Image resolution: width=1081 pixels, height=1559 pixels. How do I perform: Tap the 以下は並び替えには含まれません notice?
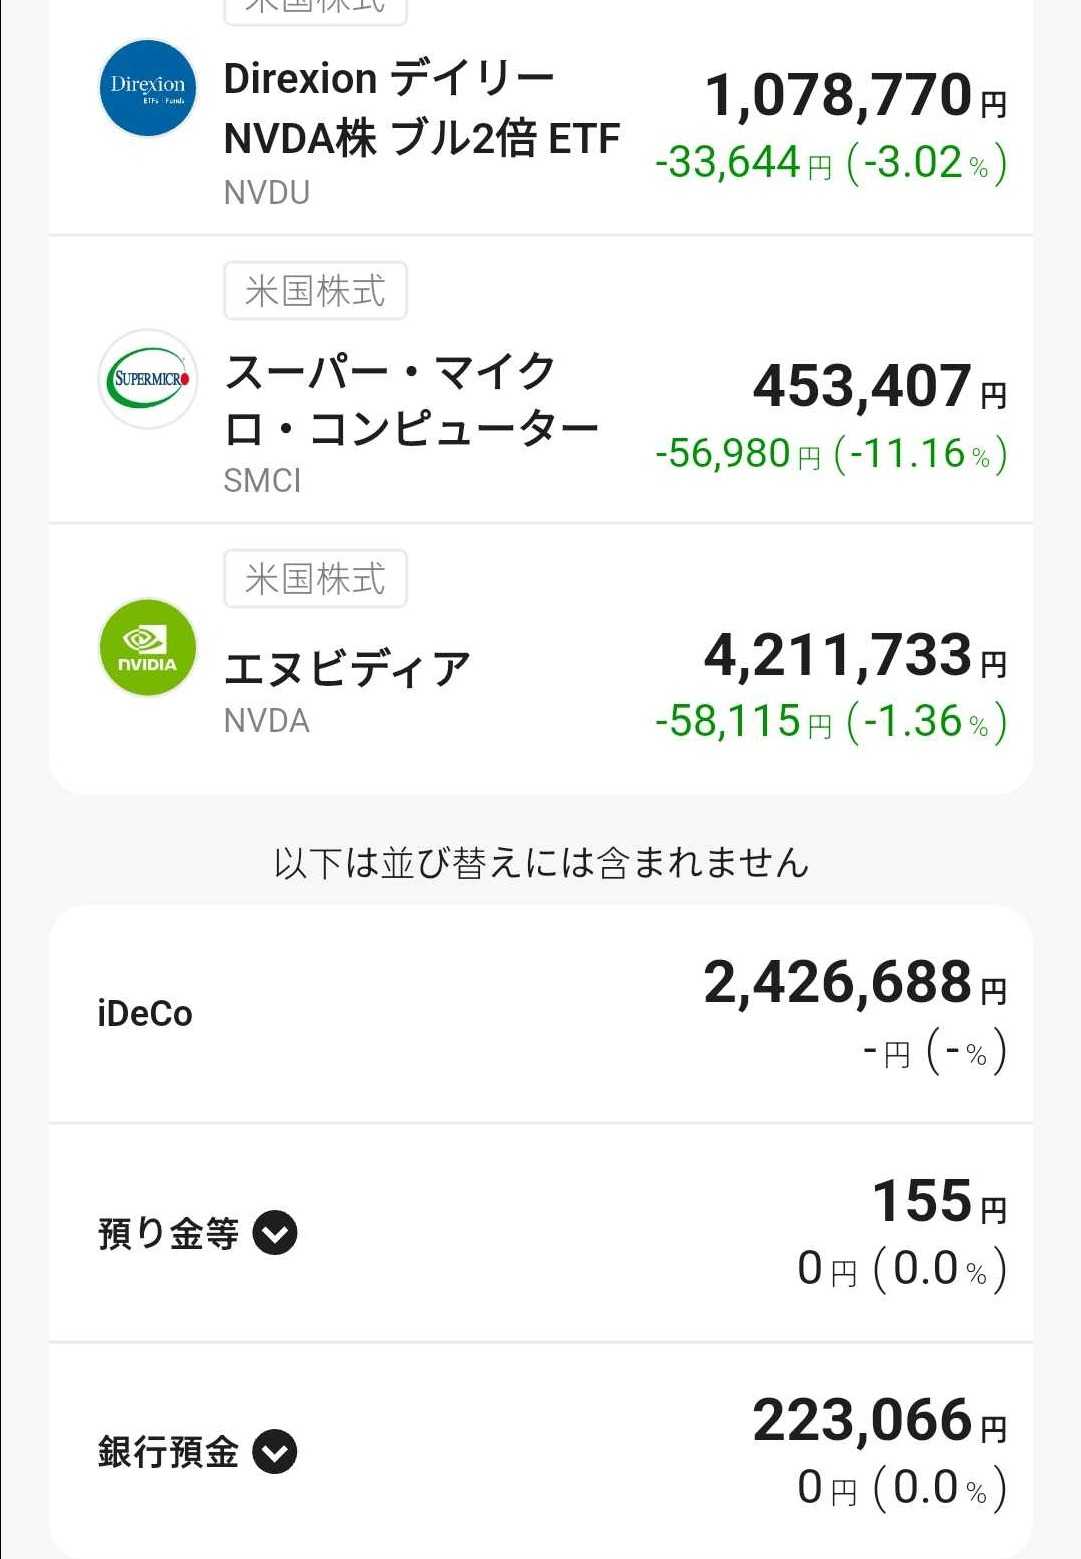(541, 863)
